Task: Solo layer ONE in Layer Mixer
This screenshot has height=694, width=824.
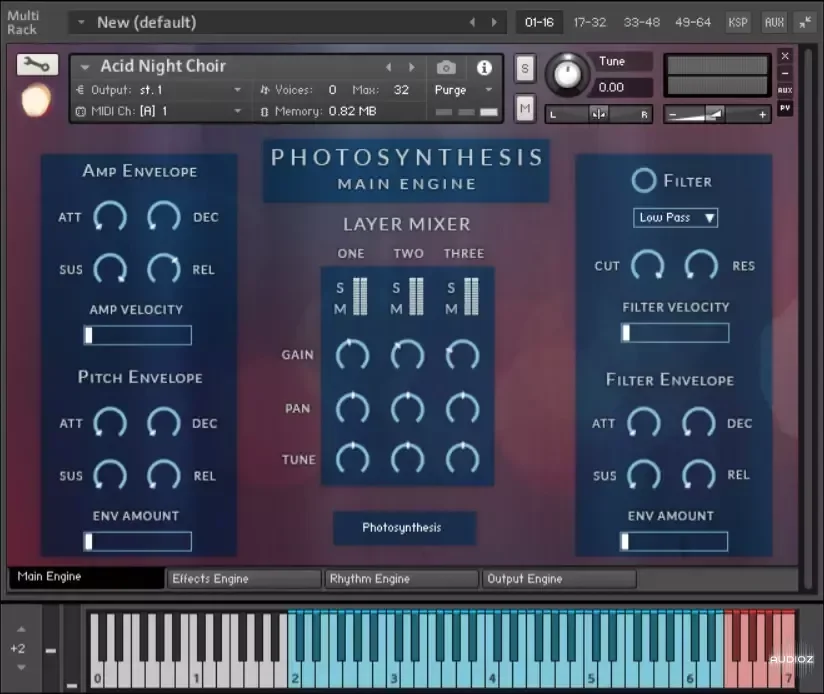Action: click(x=340, y=288)
